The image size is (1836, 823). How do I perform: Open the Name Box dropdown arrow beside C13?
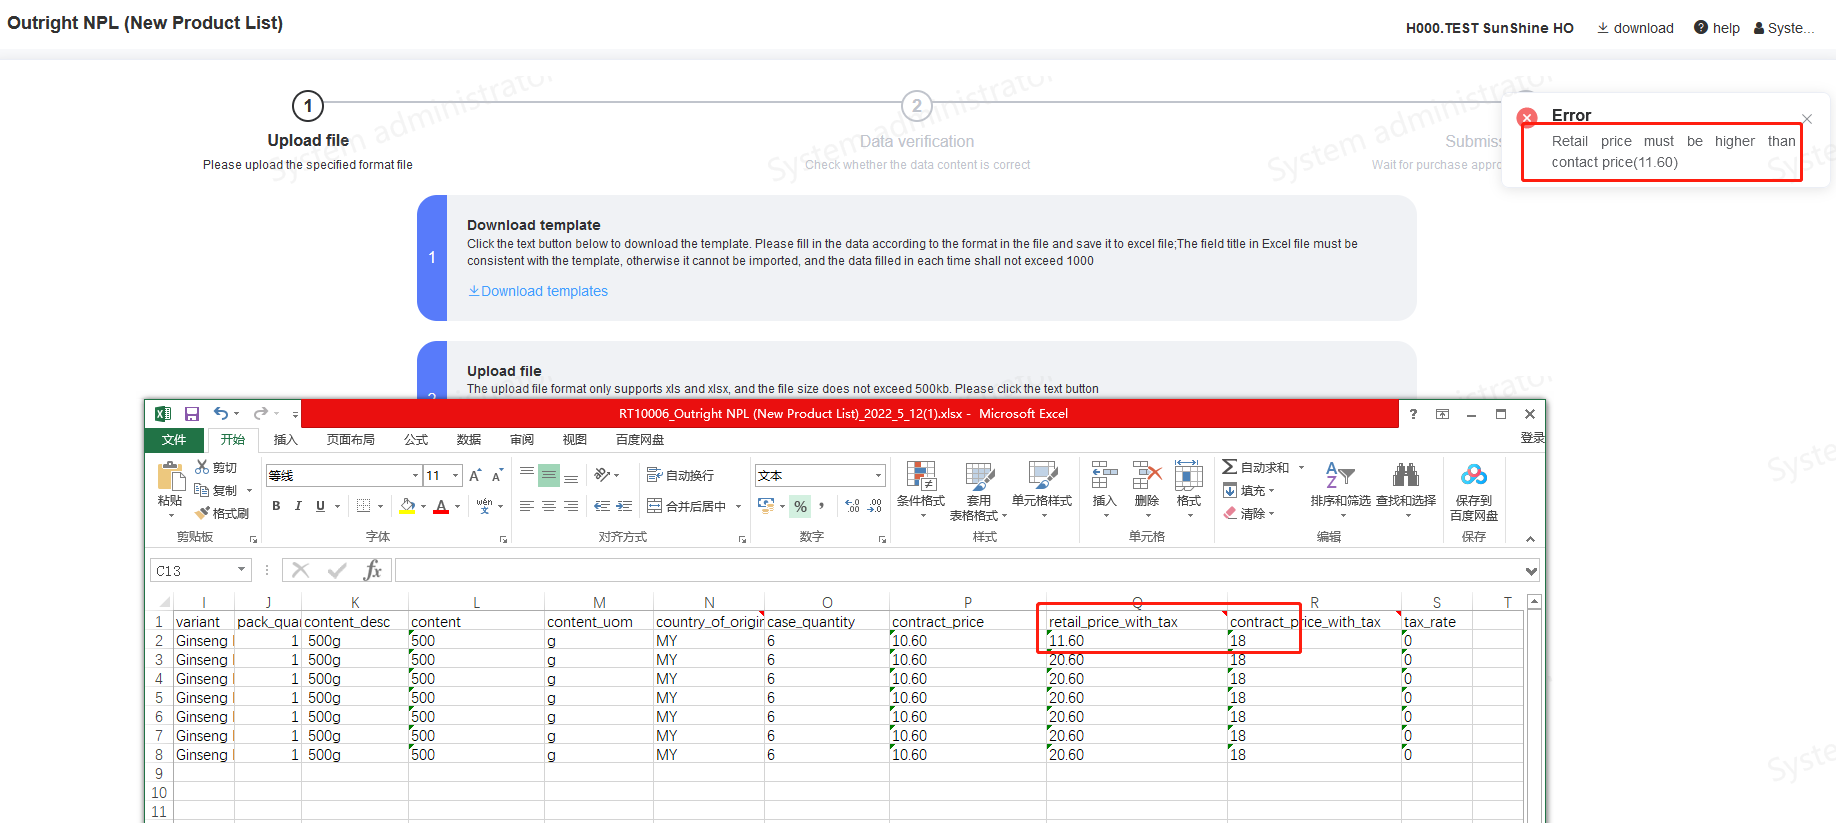click(x=241, y=570)
